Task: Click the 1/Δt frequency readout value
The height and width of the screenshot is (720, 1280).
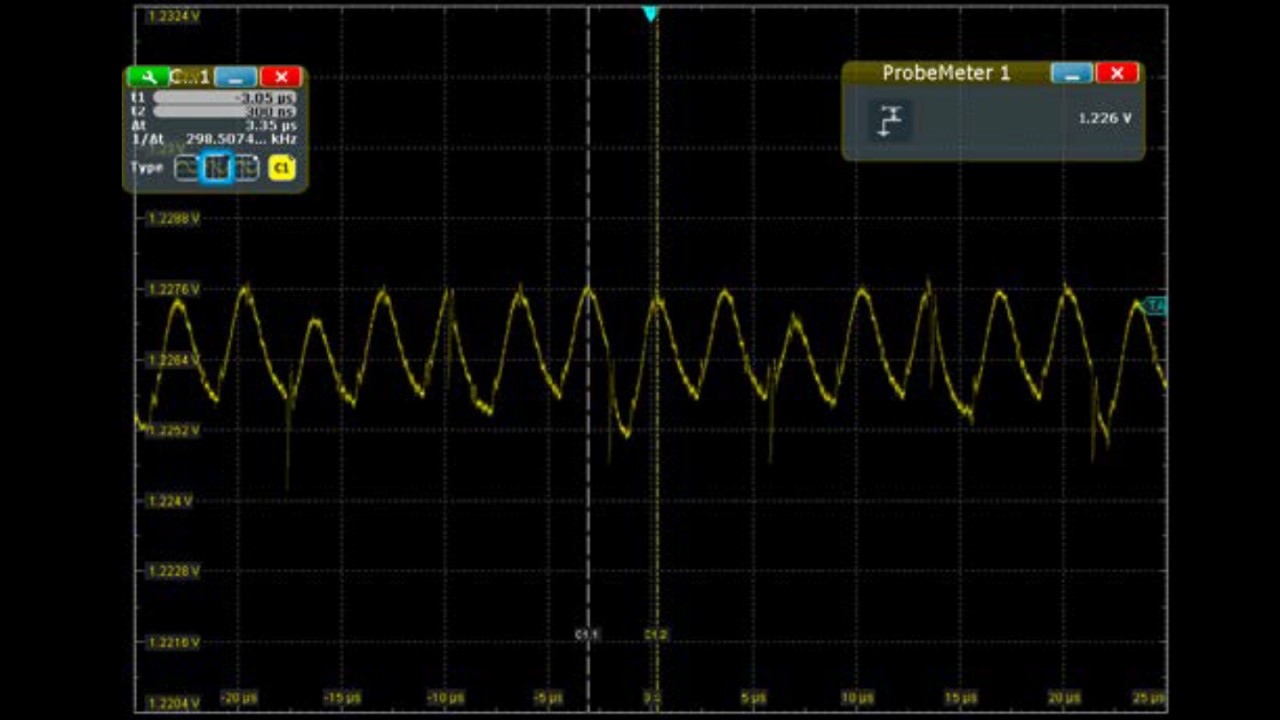Action: (x=241, y=139)
